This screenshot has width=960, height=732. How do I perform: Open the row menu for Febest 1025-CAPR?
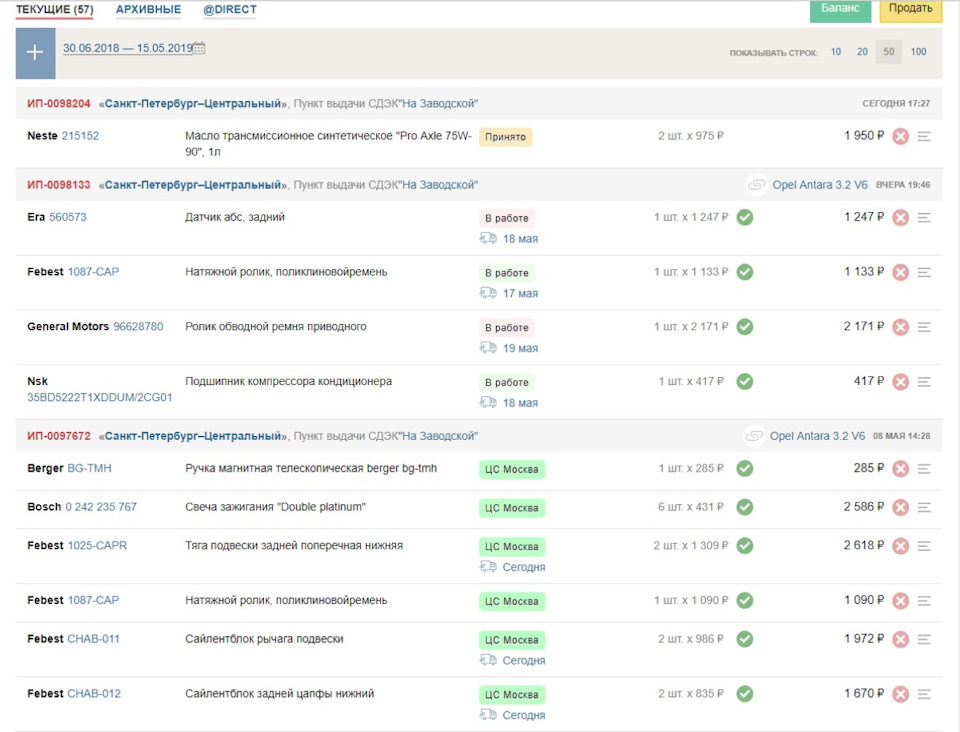click(x=924, y=546)
